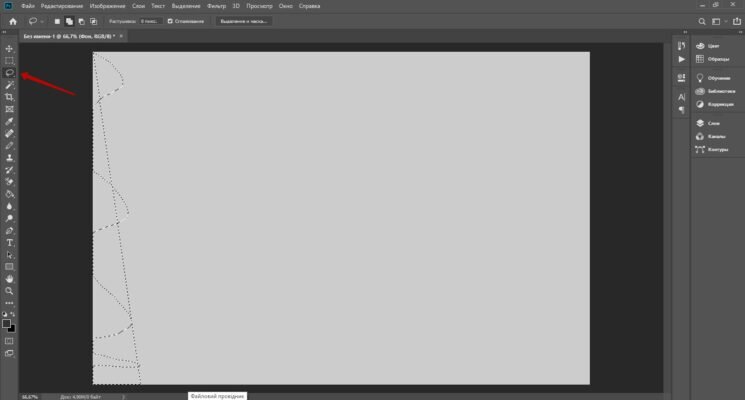Select the Brush tool
The image size is (745, 400).
pos(9,146)
